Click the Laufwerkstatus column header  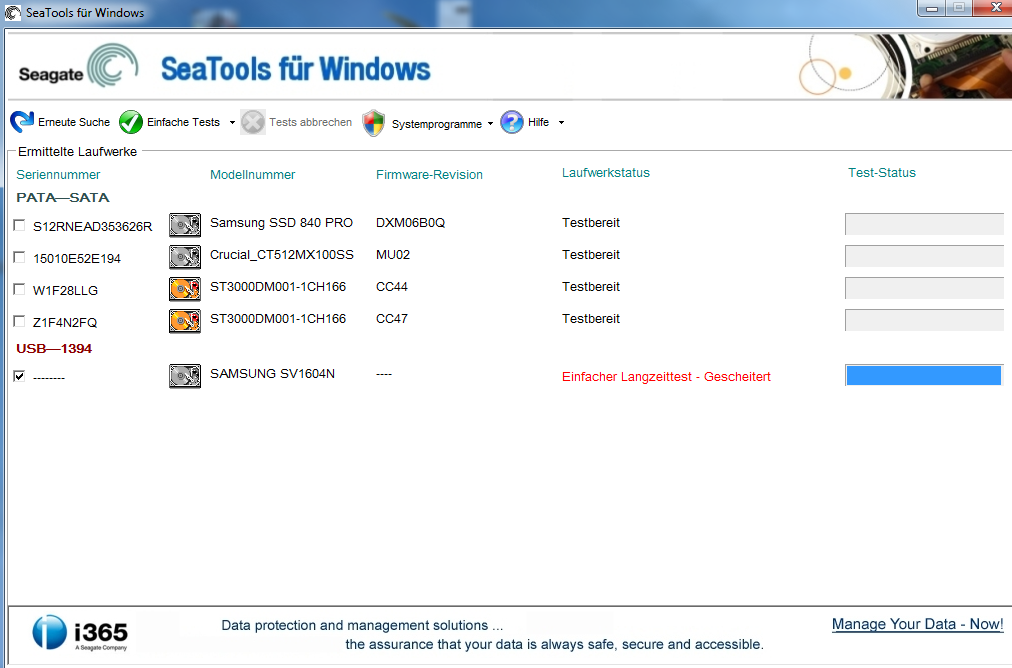605,172
